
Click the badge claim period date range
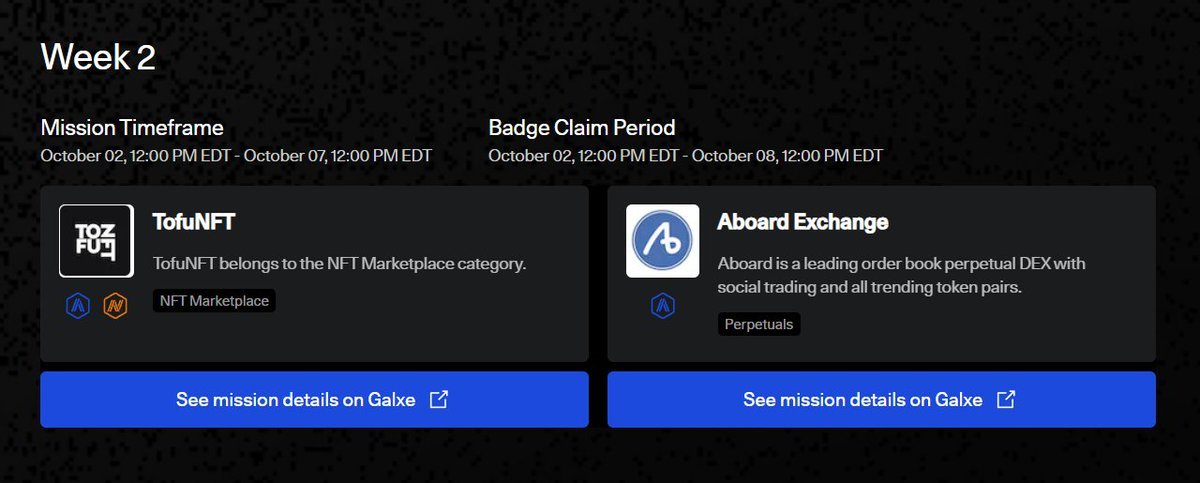(x=685, y=156)
